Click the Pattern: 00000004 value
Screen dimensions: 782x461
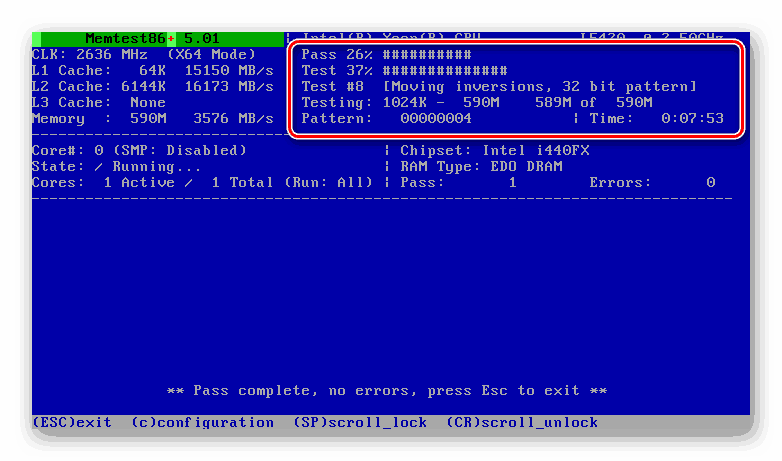tap(387, 119)
